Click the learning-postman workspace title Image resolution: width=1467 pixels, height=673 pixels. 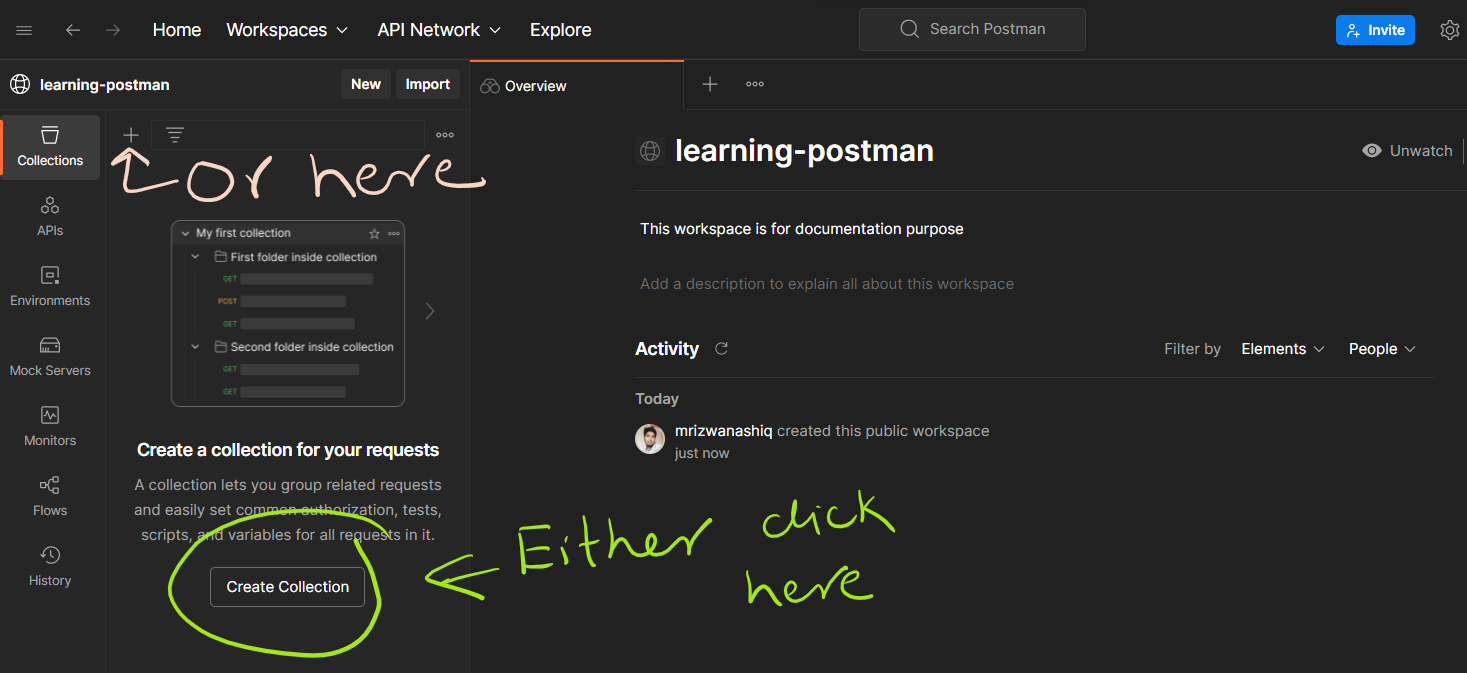804,151
